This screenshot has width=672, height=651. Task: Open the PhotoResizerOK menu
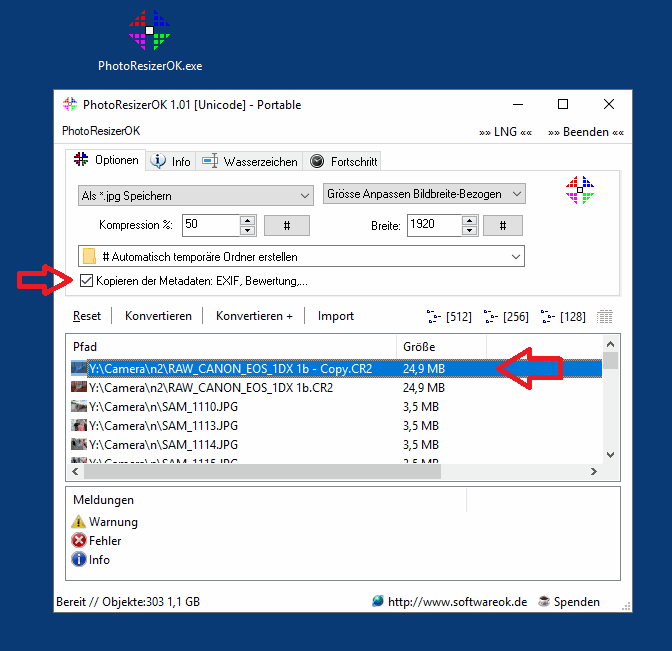tap(101, 131)
